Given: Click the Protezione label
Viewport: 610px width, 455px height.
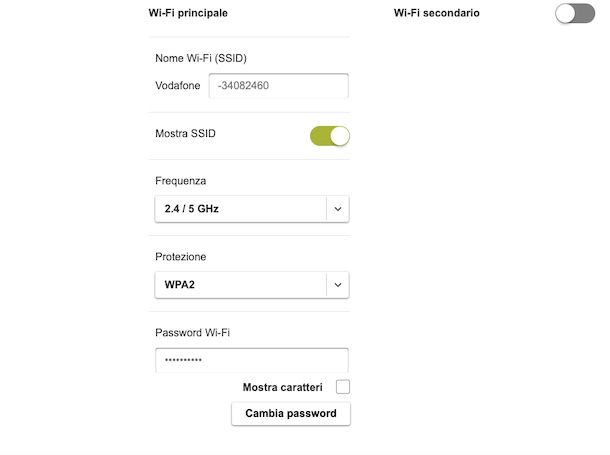Looking at the screenshot, I should pos(181,257).
